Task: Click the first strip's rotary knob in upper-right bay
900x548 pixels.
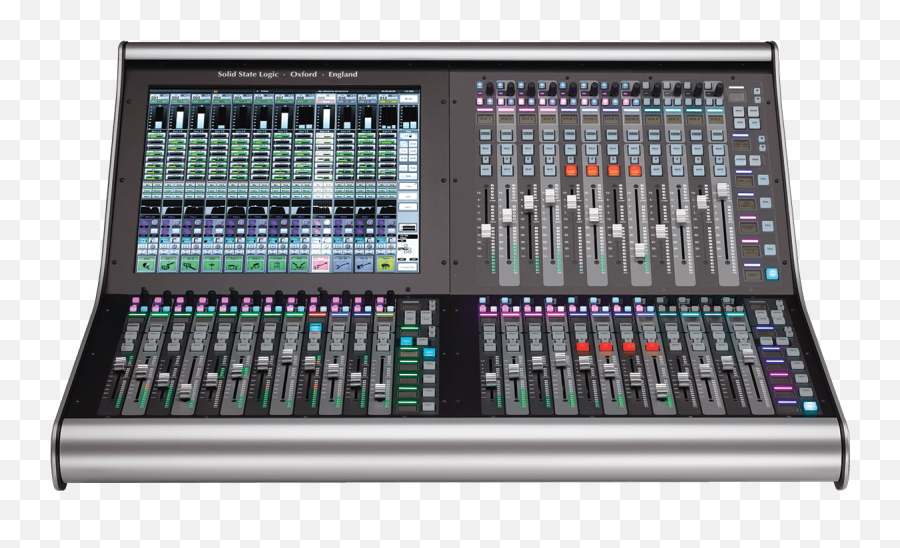Action: (x=490, y=89)
